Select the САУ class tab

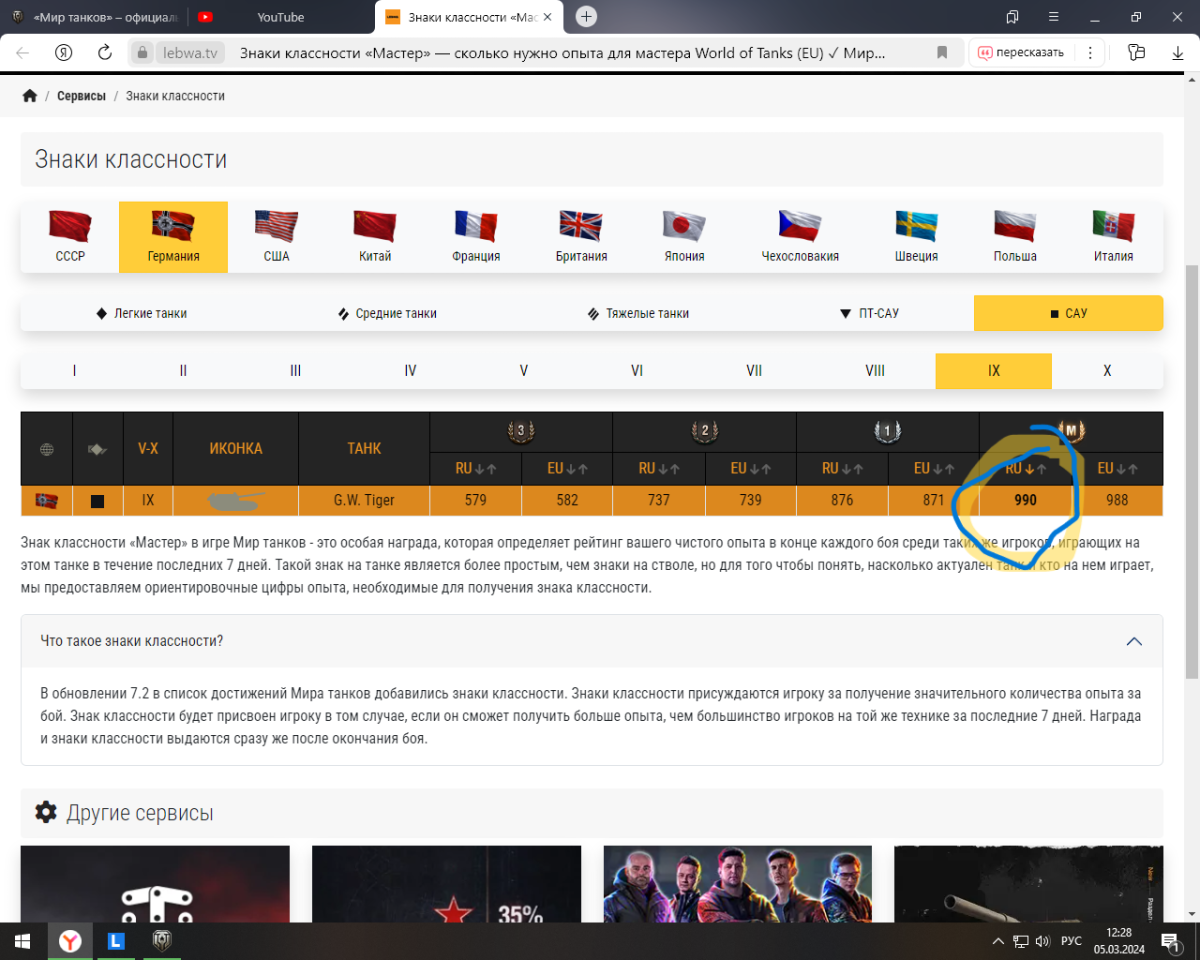click(1068, 313)
